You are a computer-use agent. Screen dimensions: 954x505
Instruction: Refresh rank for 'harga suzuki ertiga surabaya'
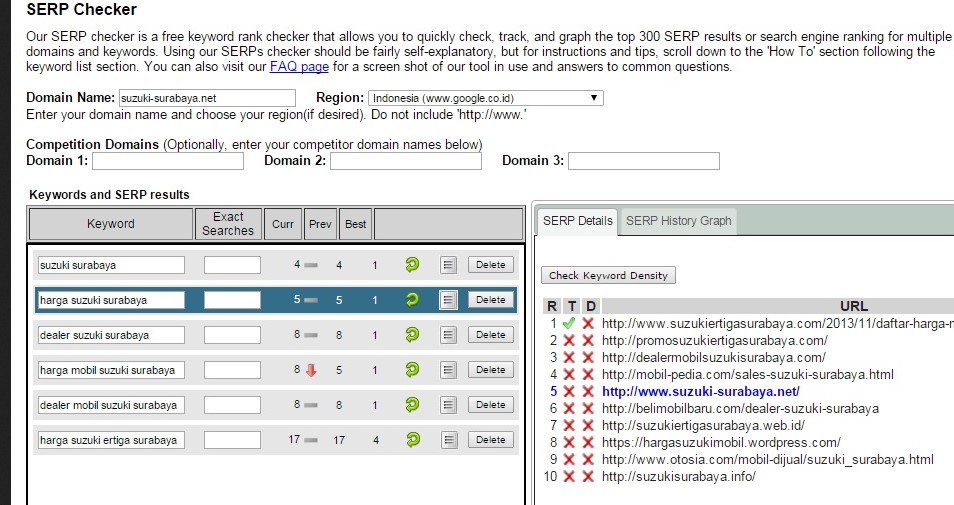coord(412,439)
